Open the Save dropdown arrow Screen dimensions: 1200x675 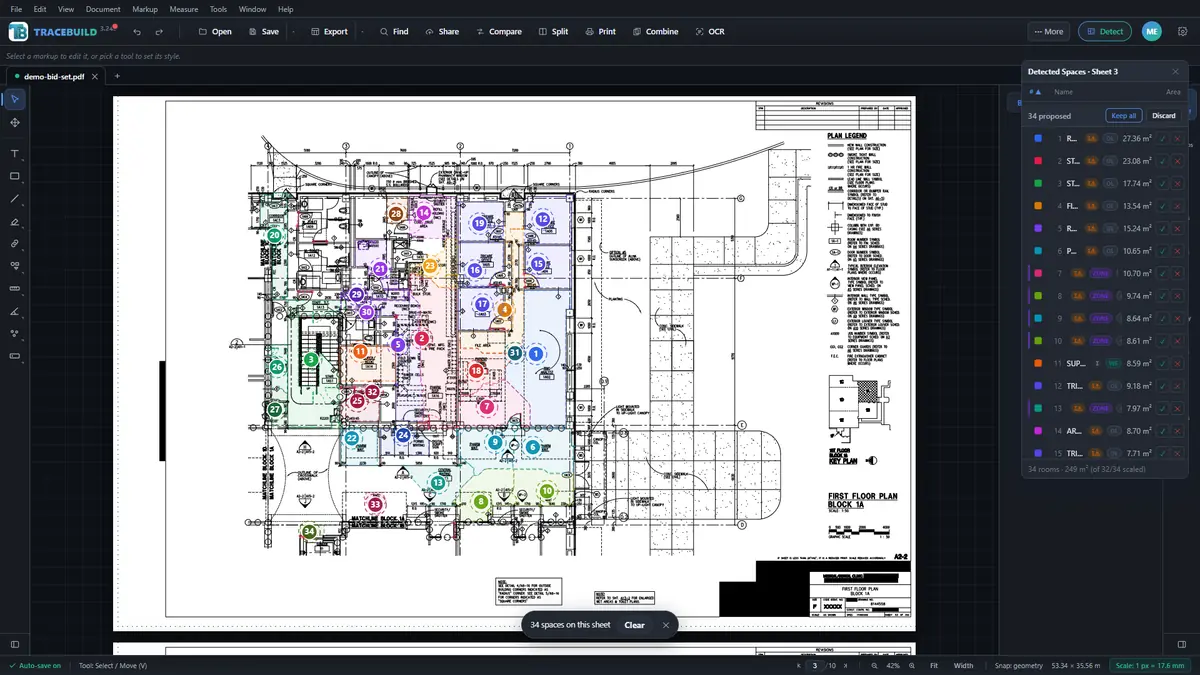293,32
